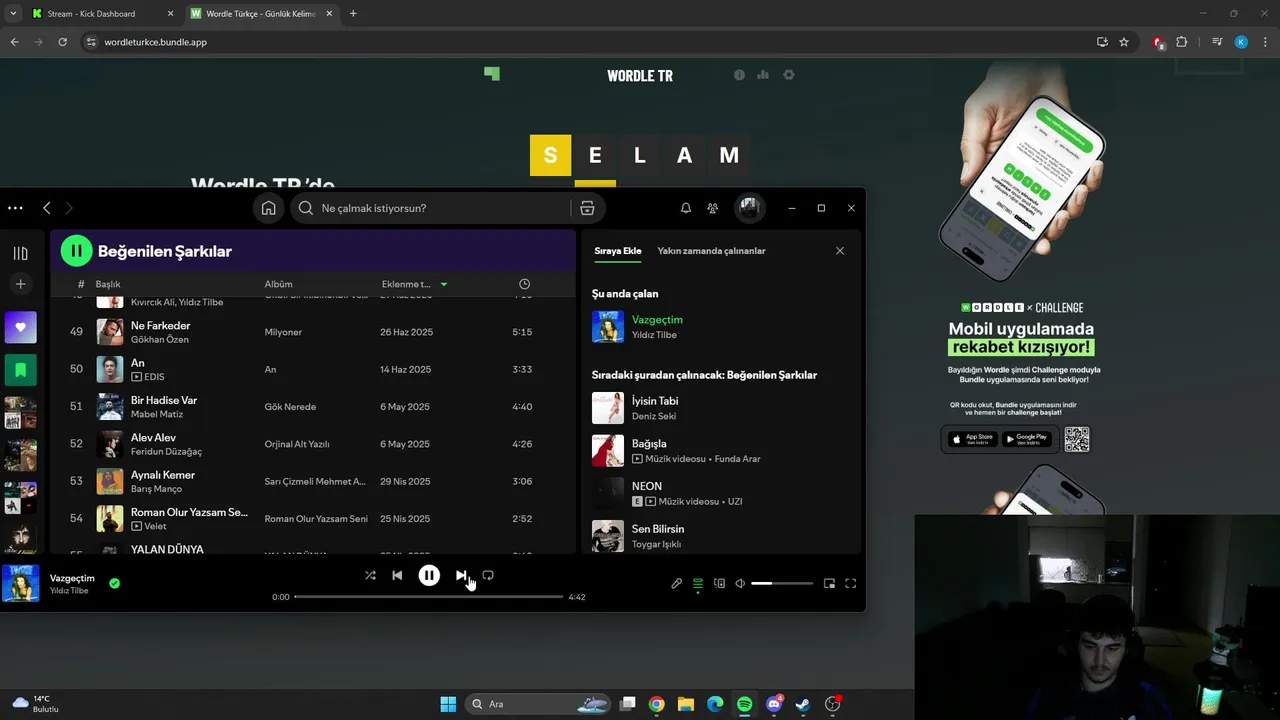Adjust Spotify volume slider

tap(782, 583)
